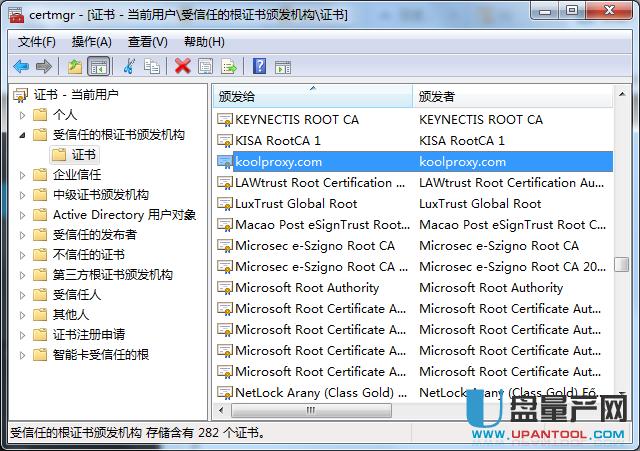The image size is (640, 451).
Task: Click vertical scrollbar up arrow
Action: point(622,94)
